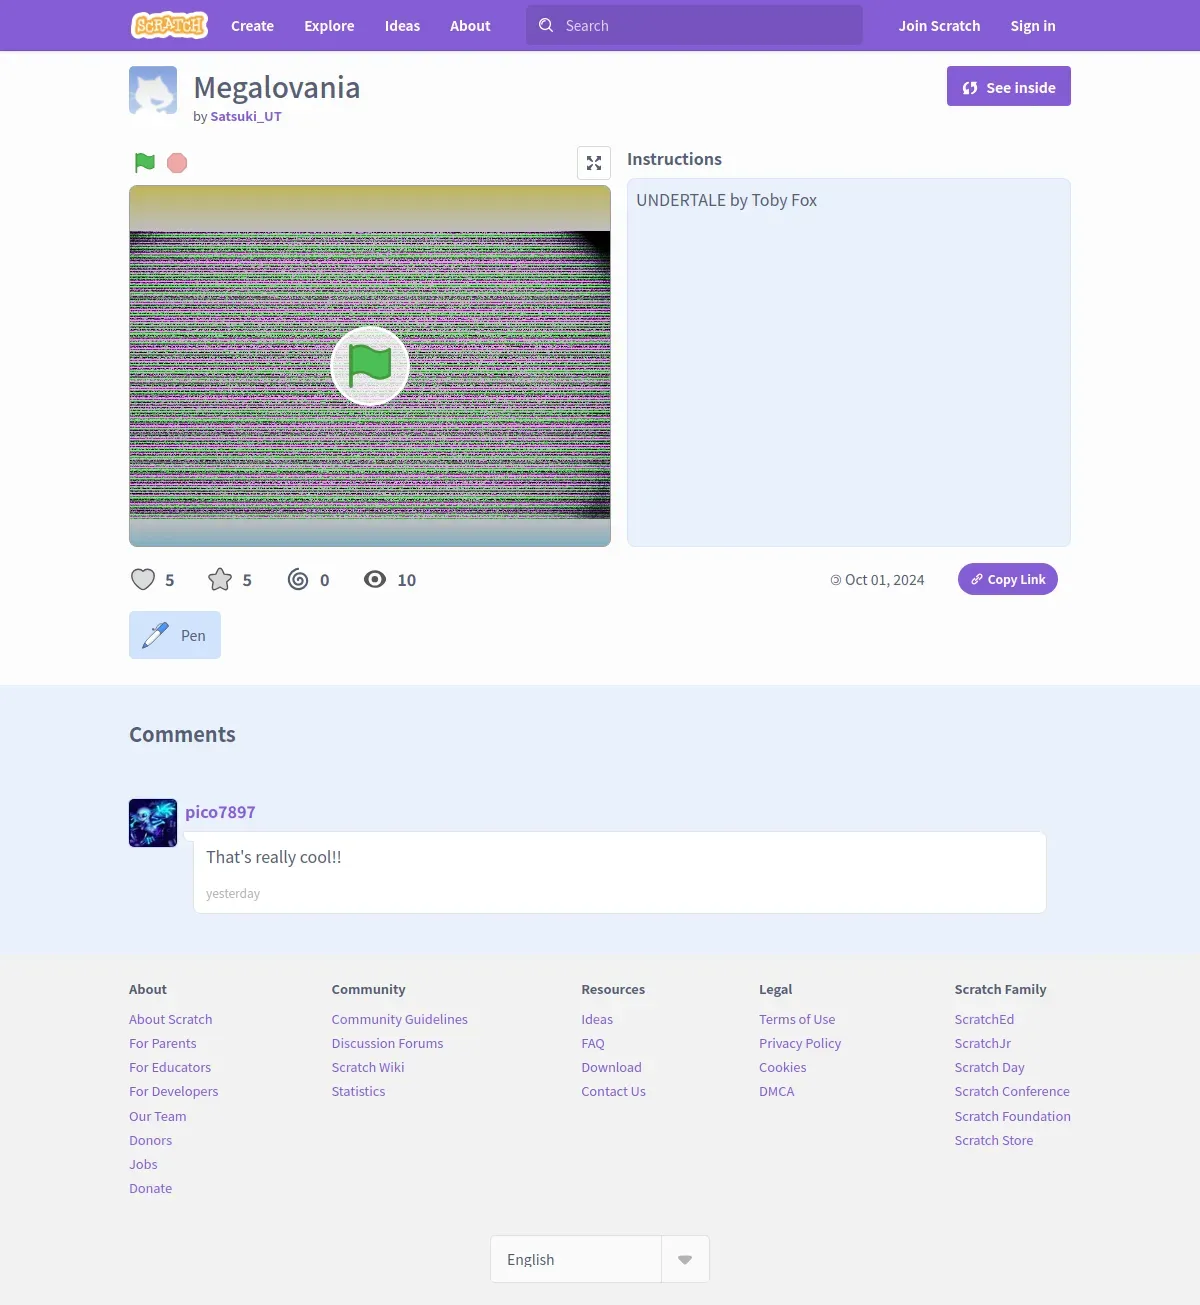
Task: Click the 'That's really cool!!' comment text
Action: pos(274,857)
